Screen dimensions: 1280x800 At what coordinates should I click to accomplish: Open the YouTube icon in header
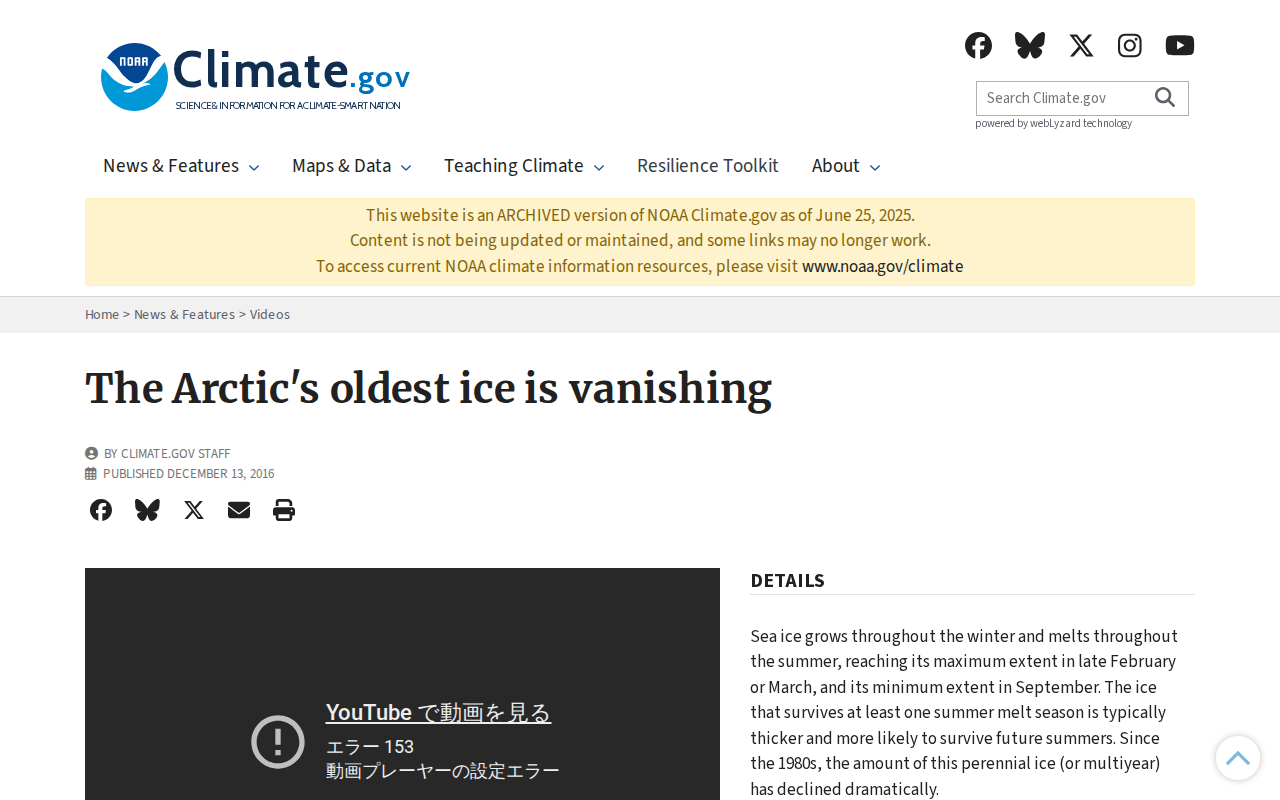point(1180,45)
